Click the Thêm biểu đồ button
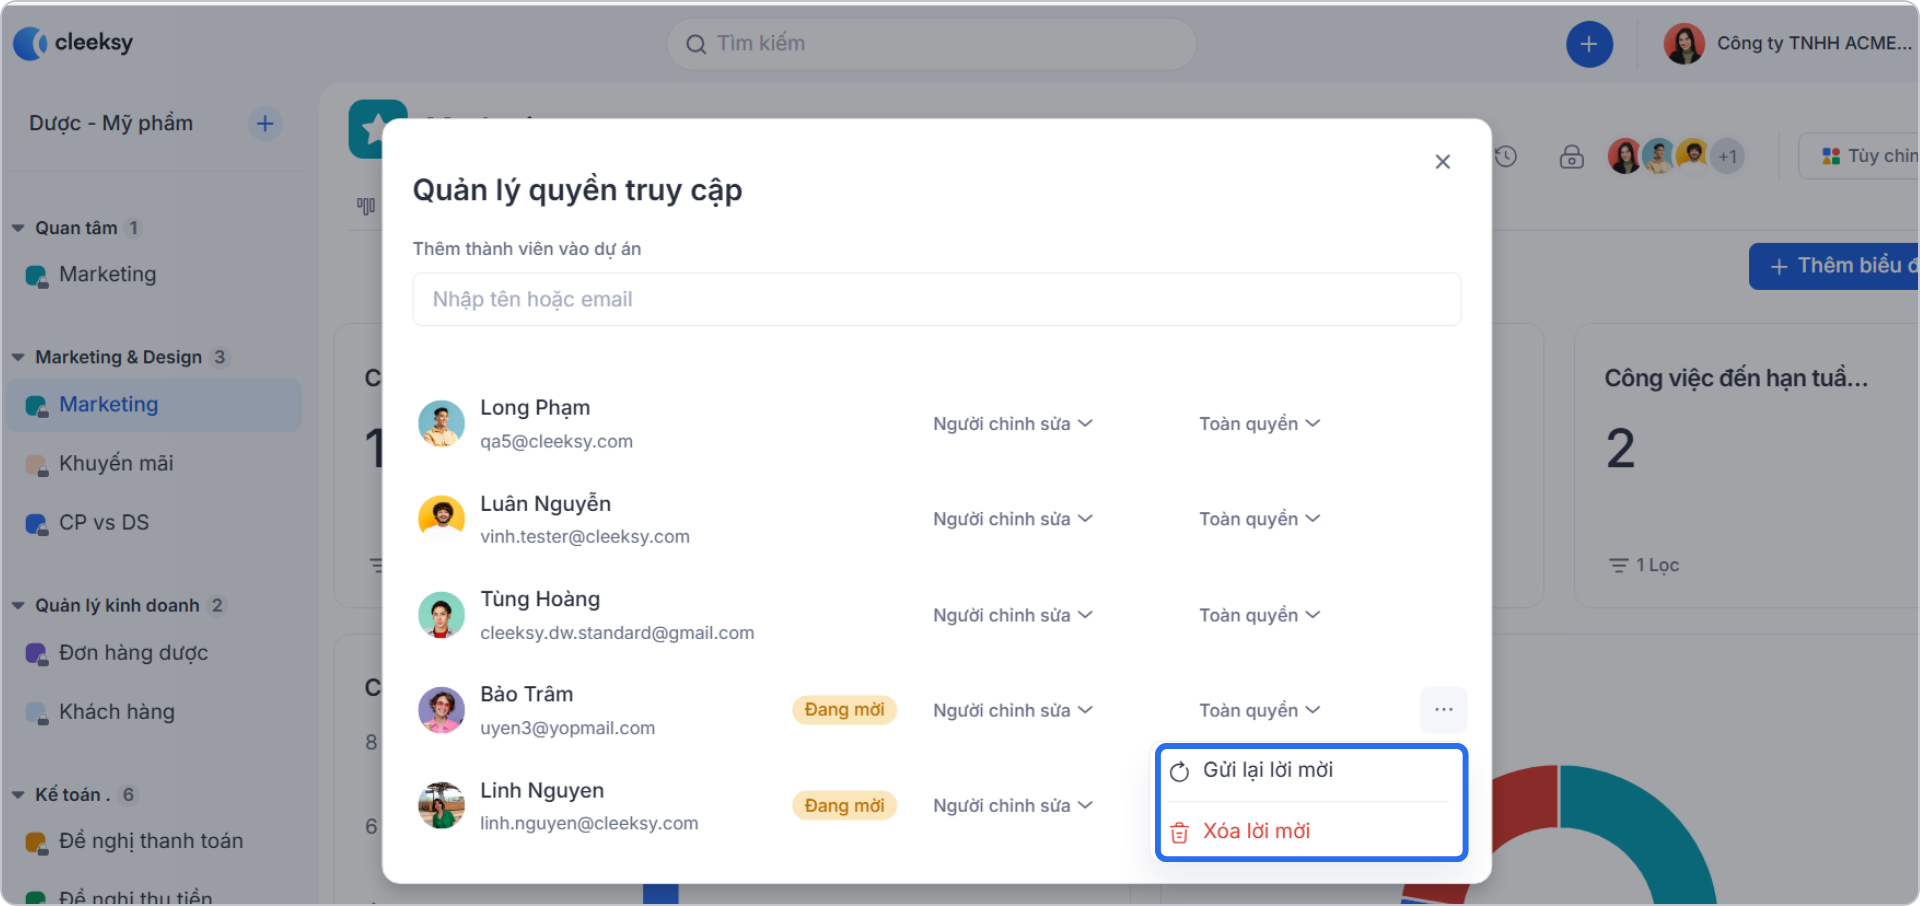Viewport: 1920px width, 906px height. [1834, 266]
